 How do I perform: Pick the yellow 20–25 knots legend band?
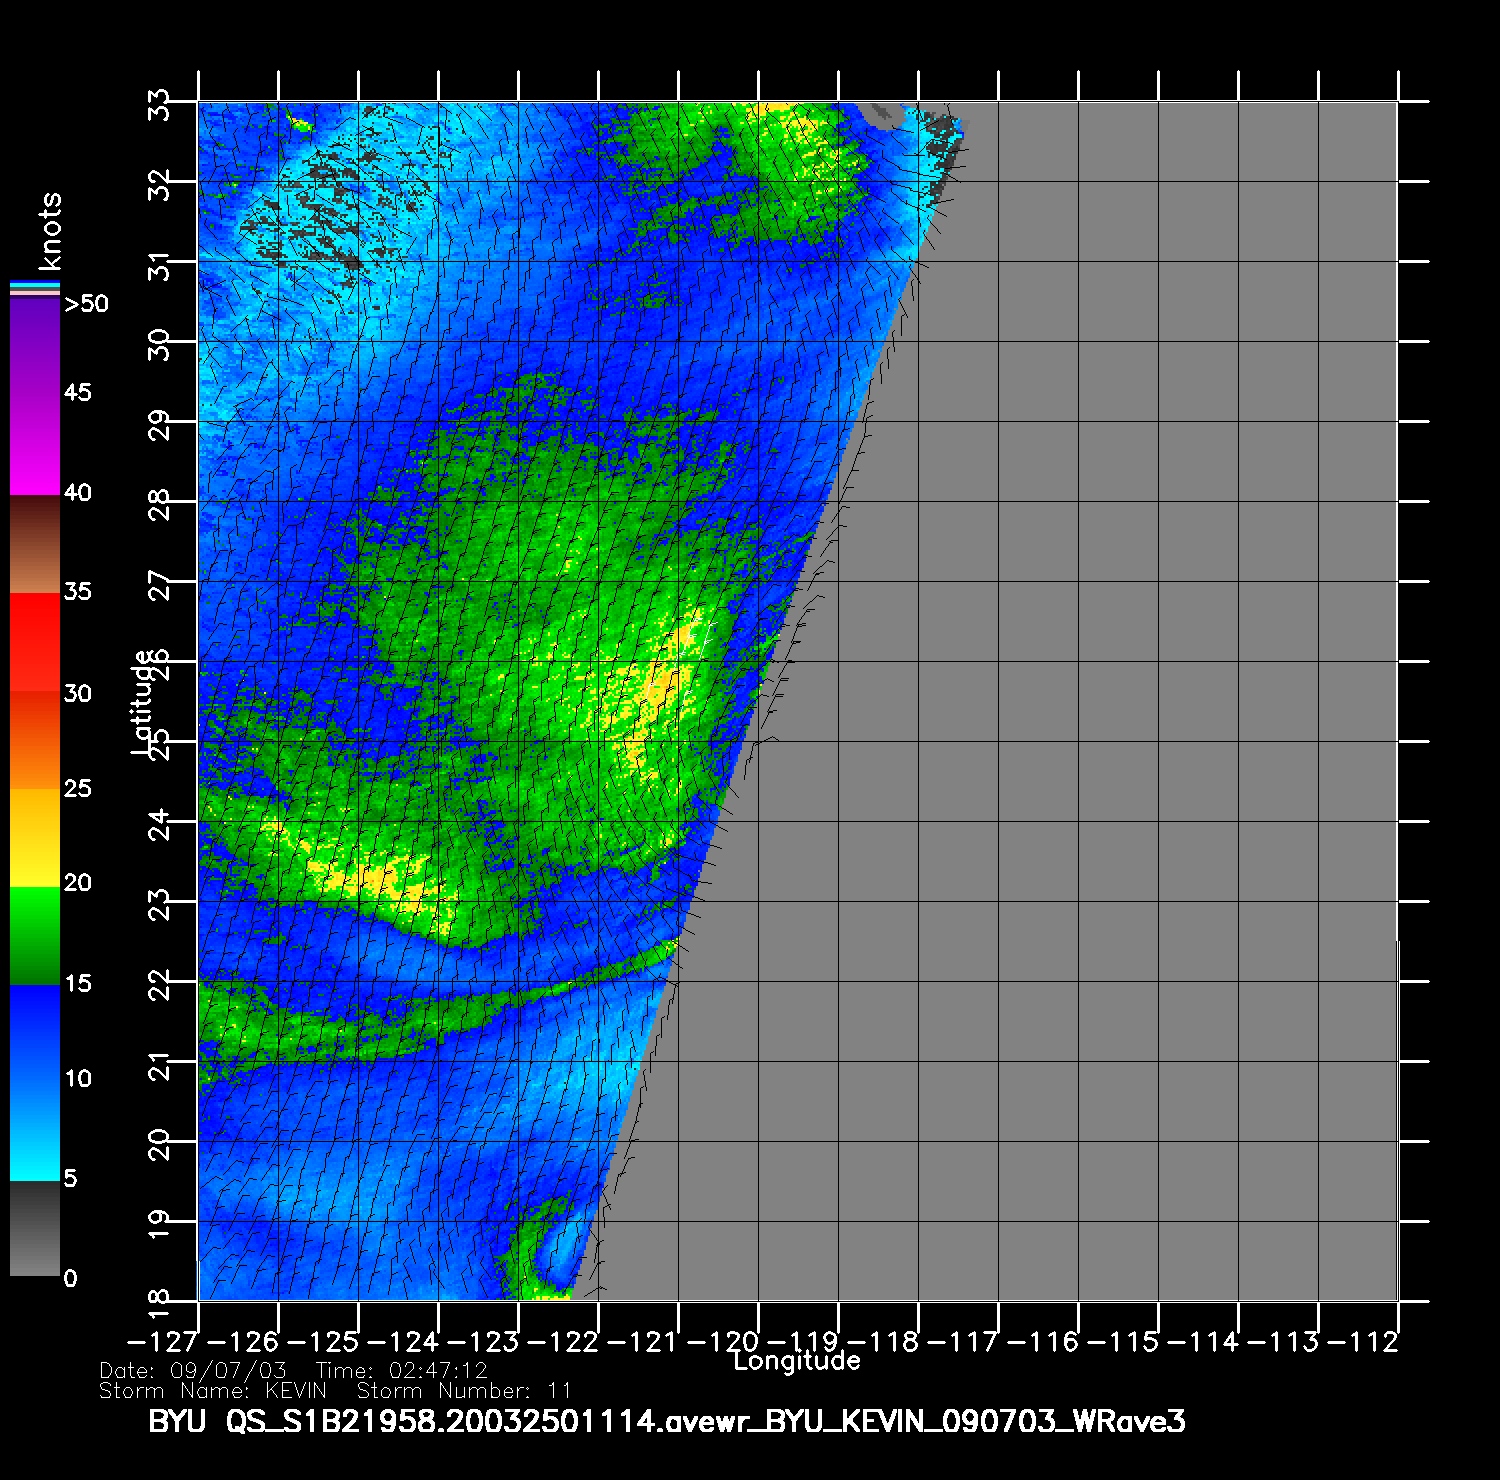point(35,838)
